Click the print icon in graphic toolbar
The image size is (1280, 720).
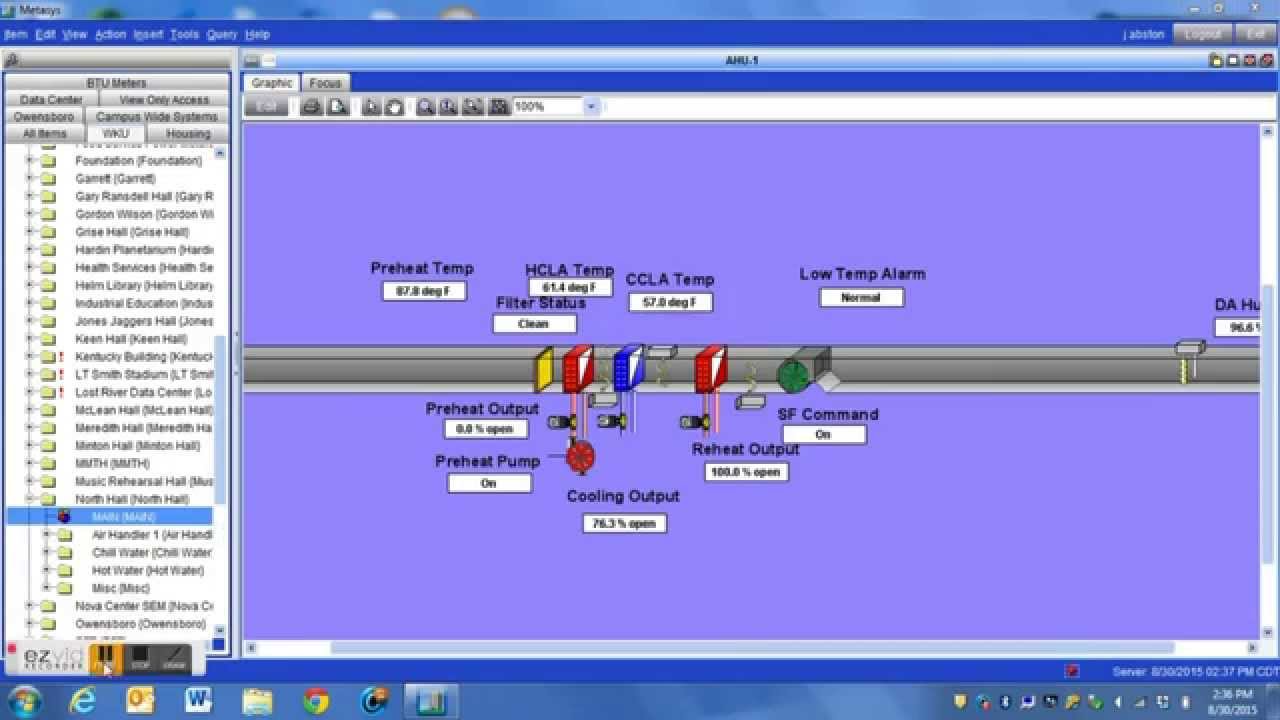click(312, 106)
